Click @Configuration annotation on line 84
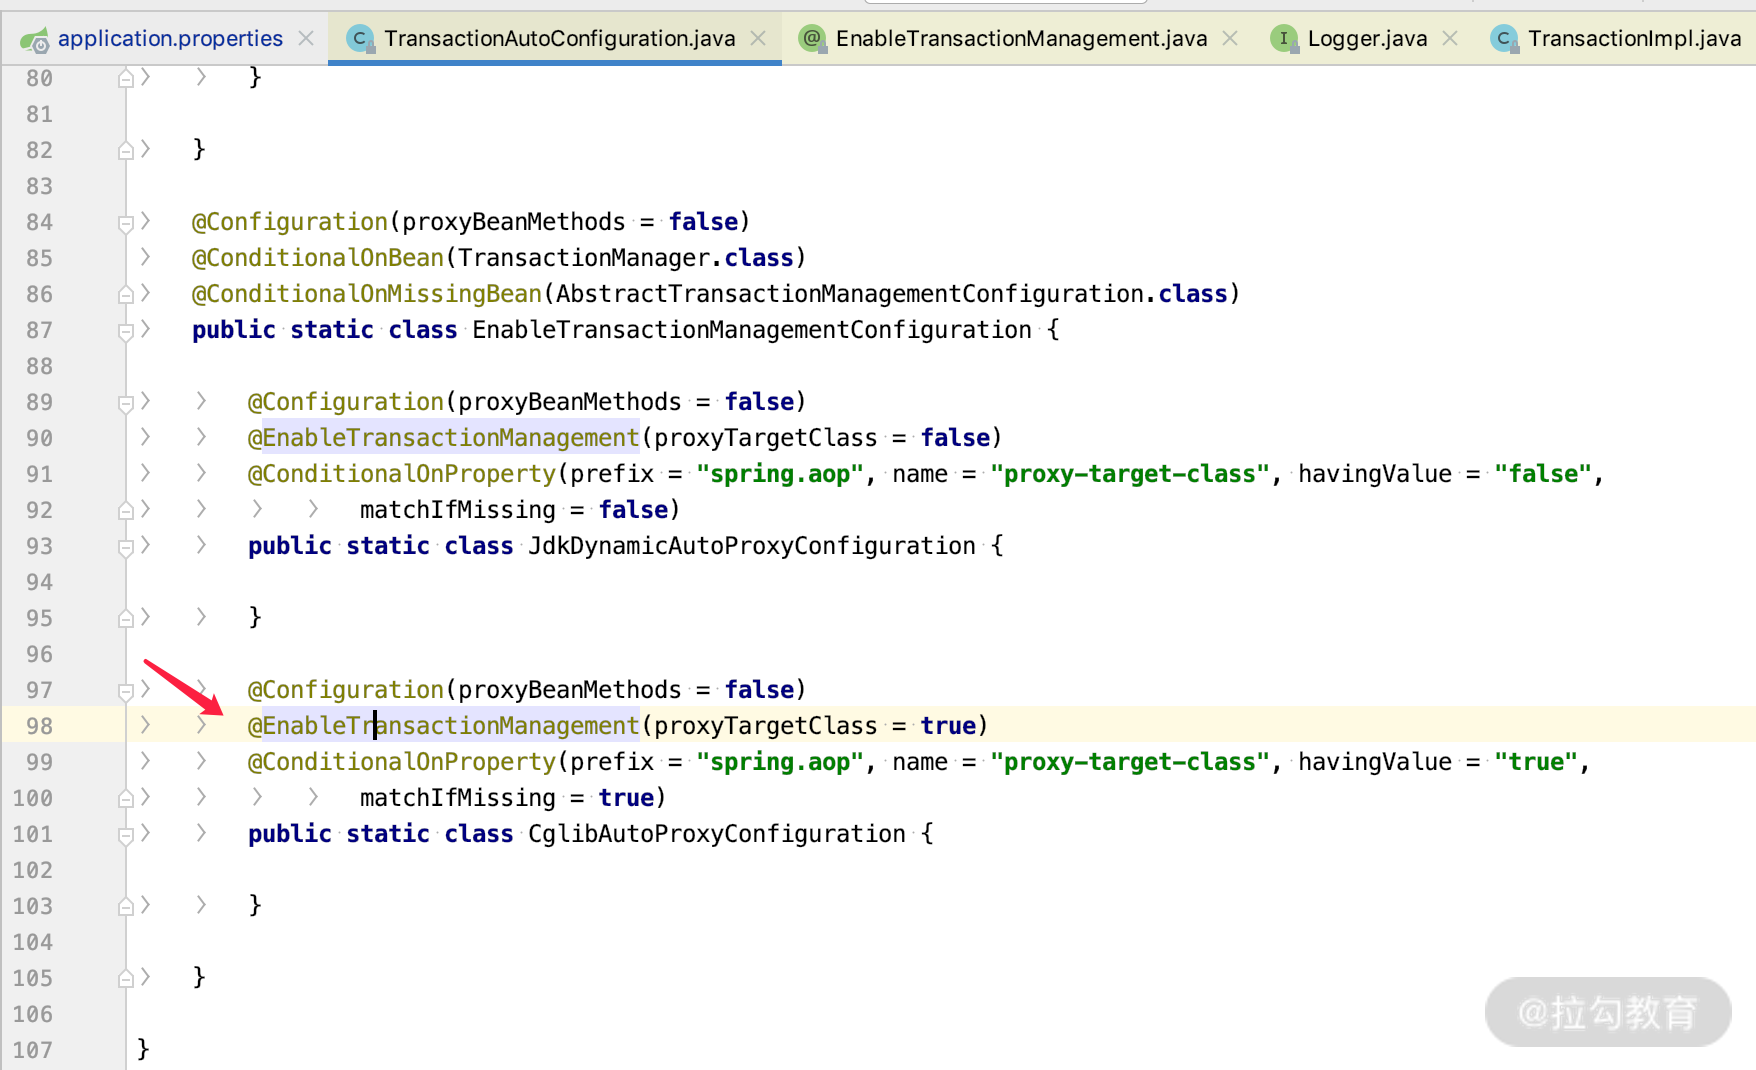Viewport: 1756px width, 1070px height. [x=290, y=222]
